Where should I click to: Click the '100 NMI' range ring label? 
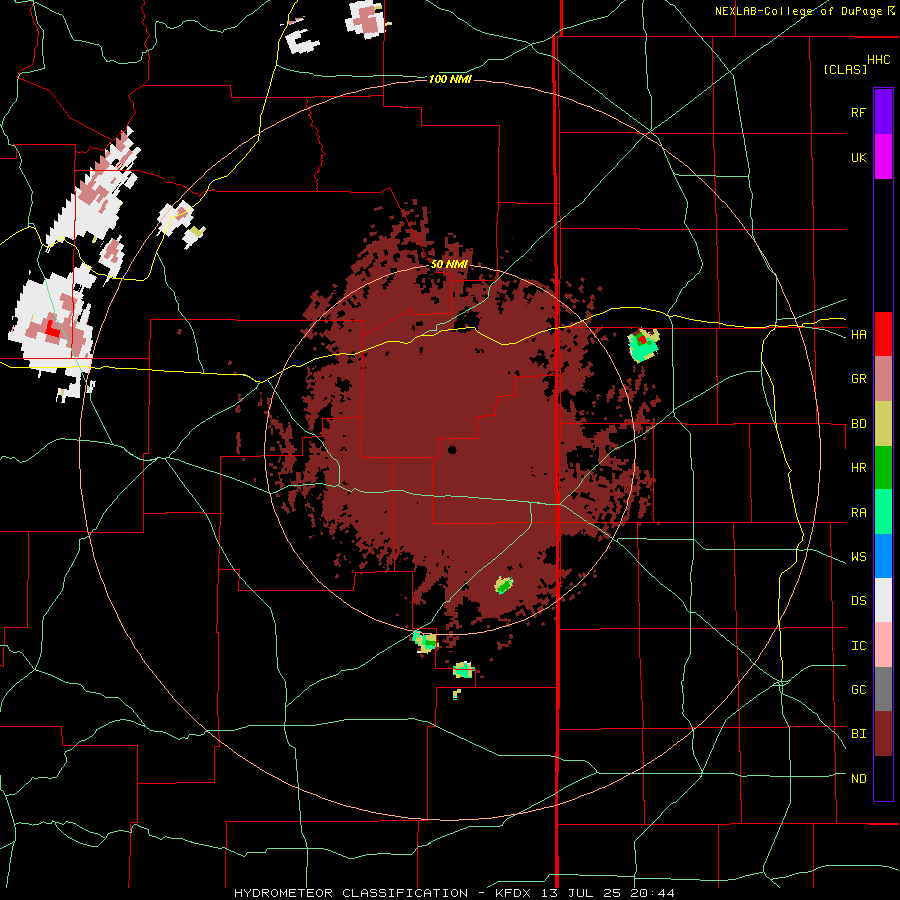(x=450, y=79)
